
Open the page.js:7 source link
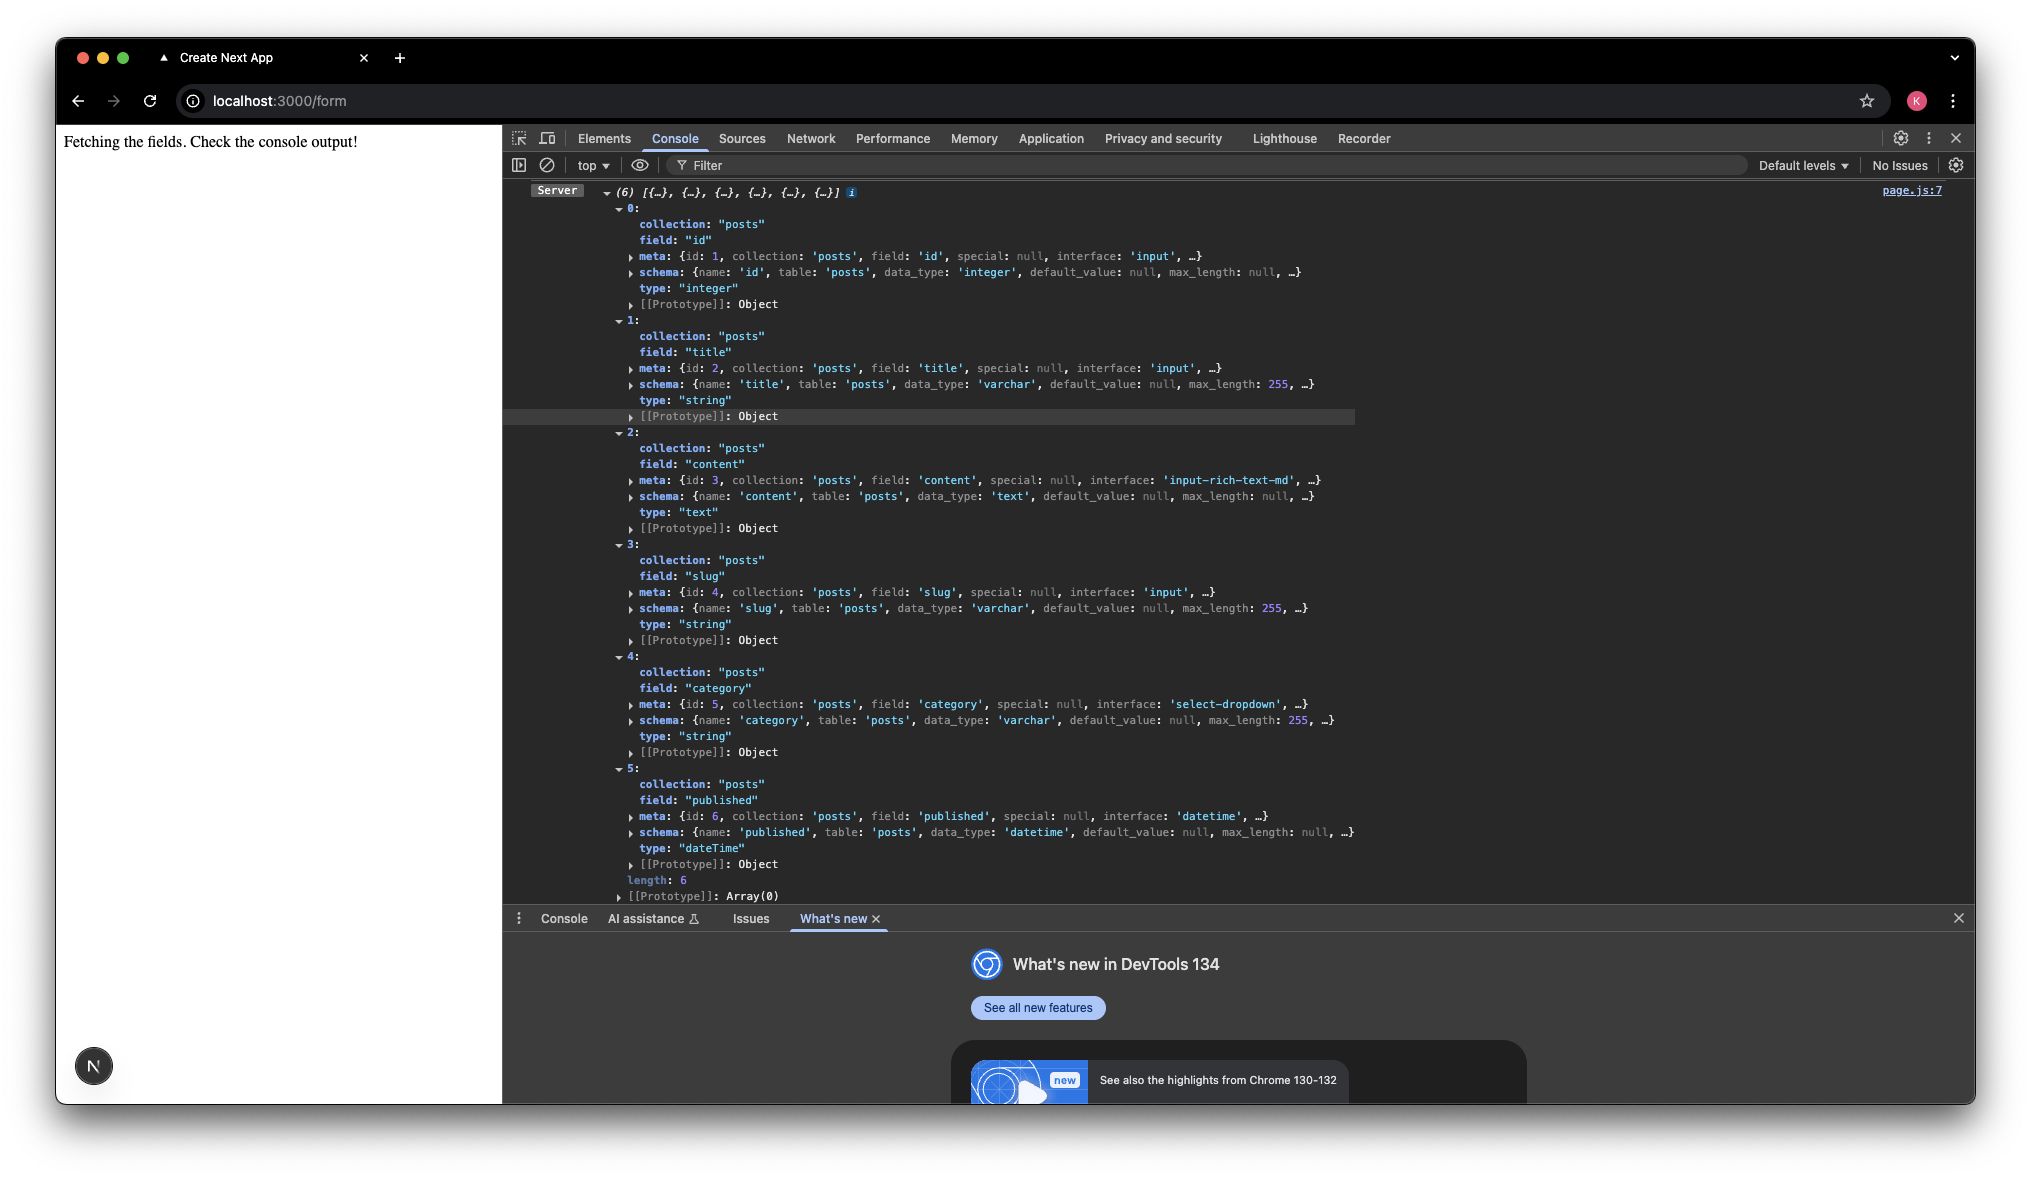(1911, 189)
